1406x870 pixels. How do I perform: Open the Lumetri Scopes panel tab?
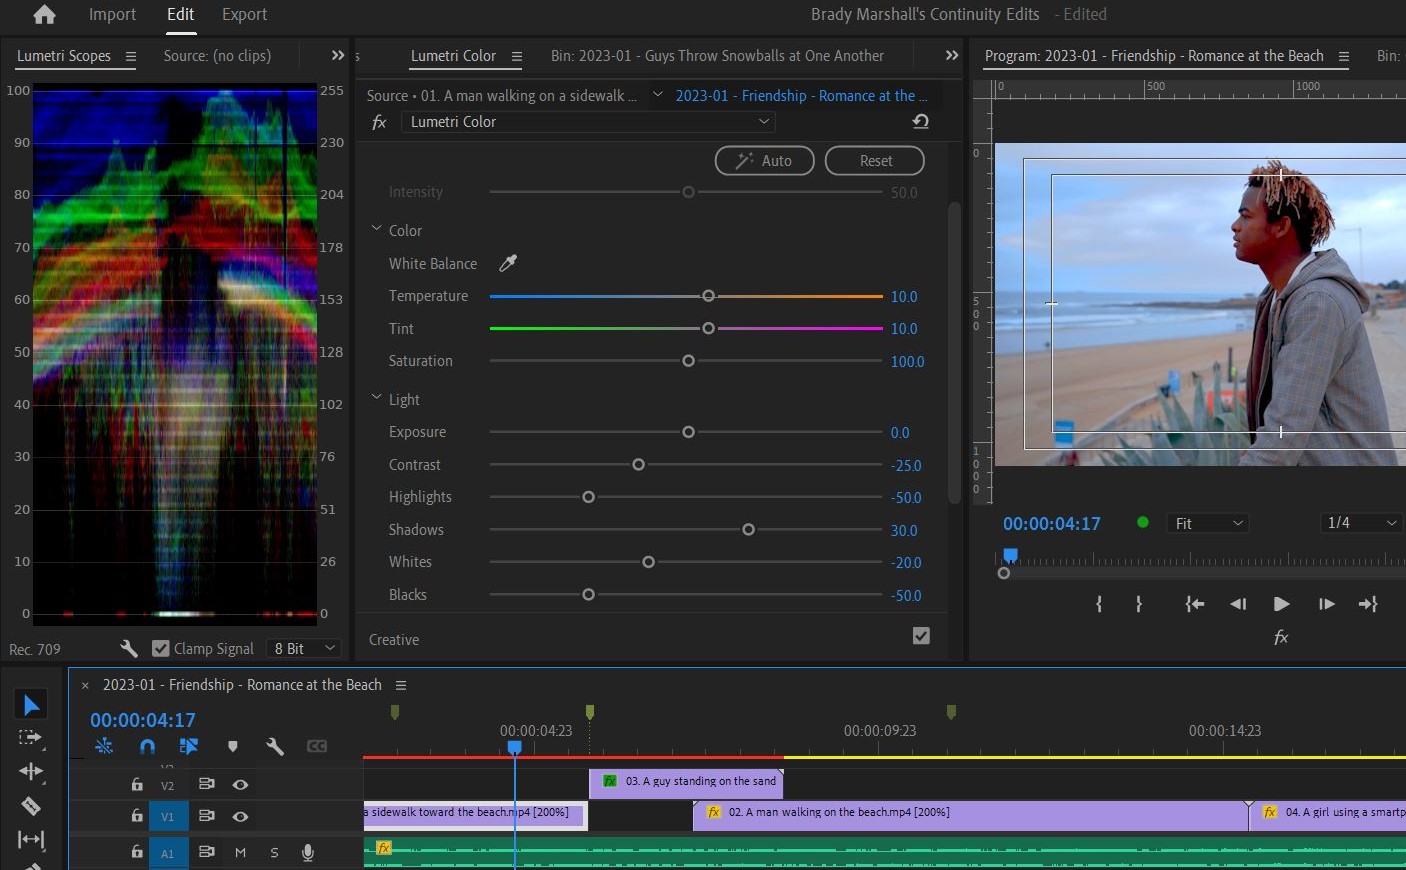tap(64, 56)
